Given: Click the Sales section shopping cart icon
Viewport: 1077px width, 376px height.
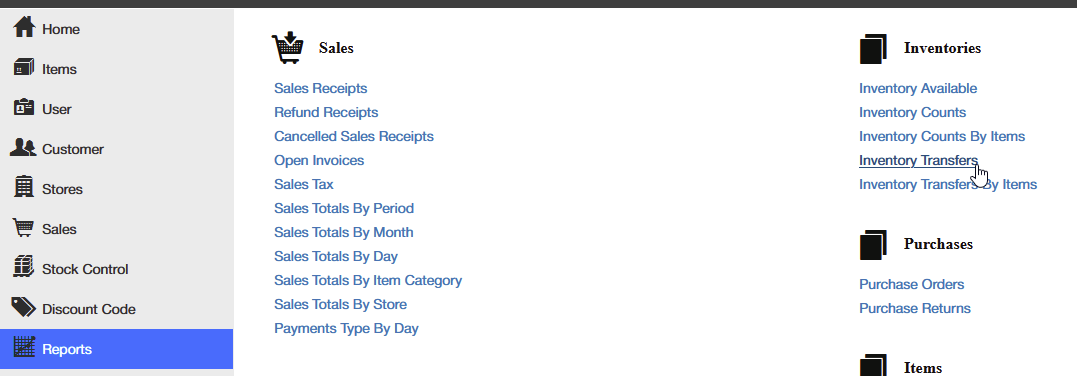Looking at the screenshot, I should (288, 48).
